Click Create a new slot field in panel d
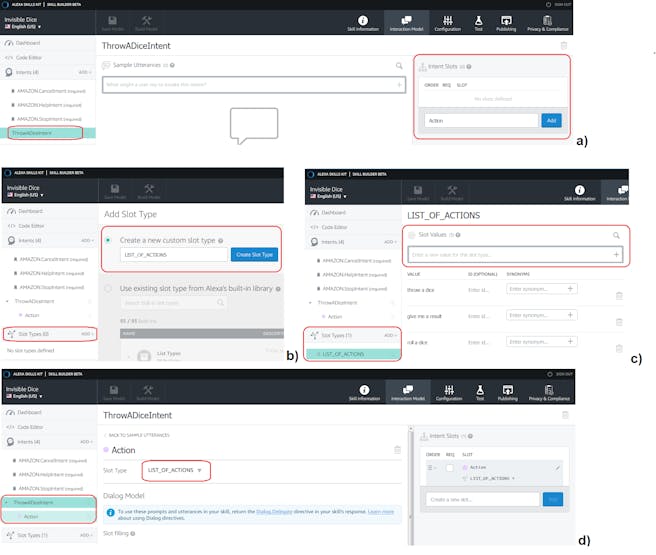The width and height of the screenshot is (656, 555). pyautogui.click(x=482, y=500)
